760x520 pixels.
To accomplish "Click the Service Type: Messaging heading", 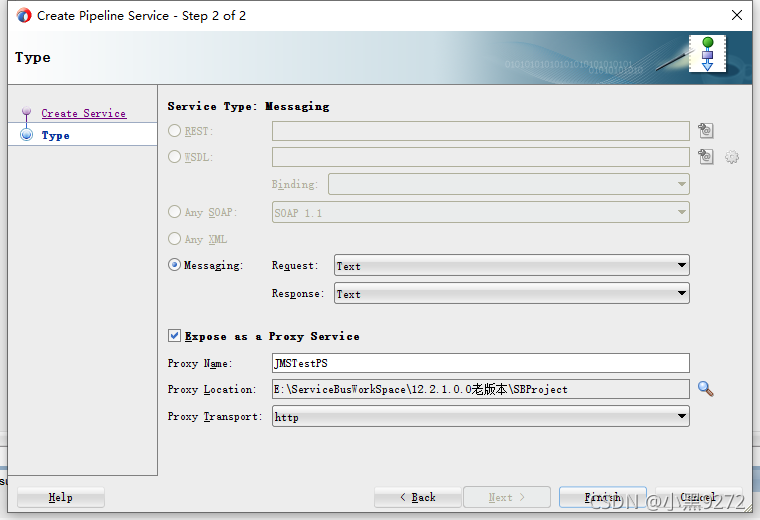I will coord(248,106).
